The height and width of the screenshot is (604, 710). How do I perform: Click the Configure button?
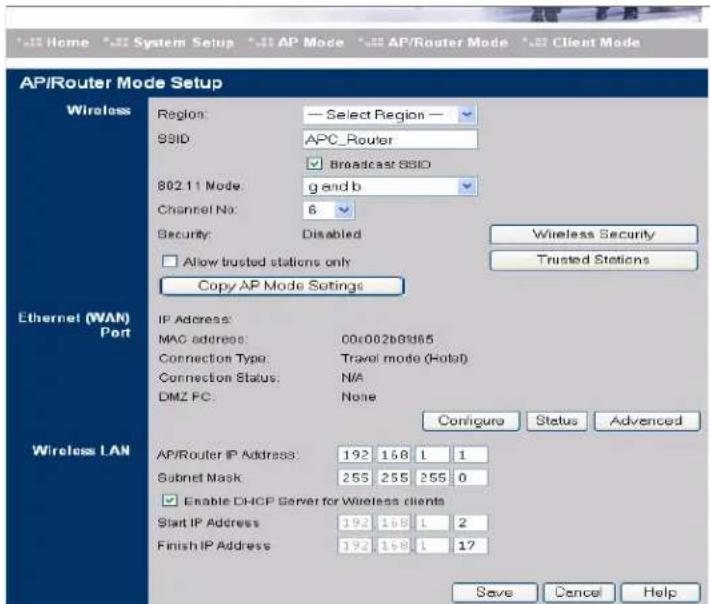point(471,421)
